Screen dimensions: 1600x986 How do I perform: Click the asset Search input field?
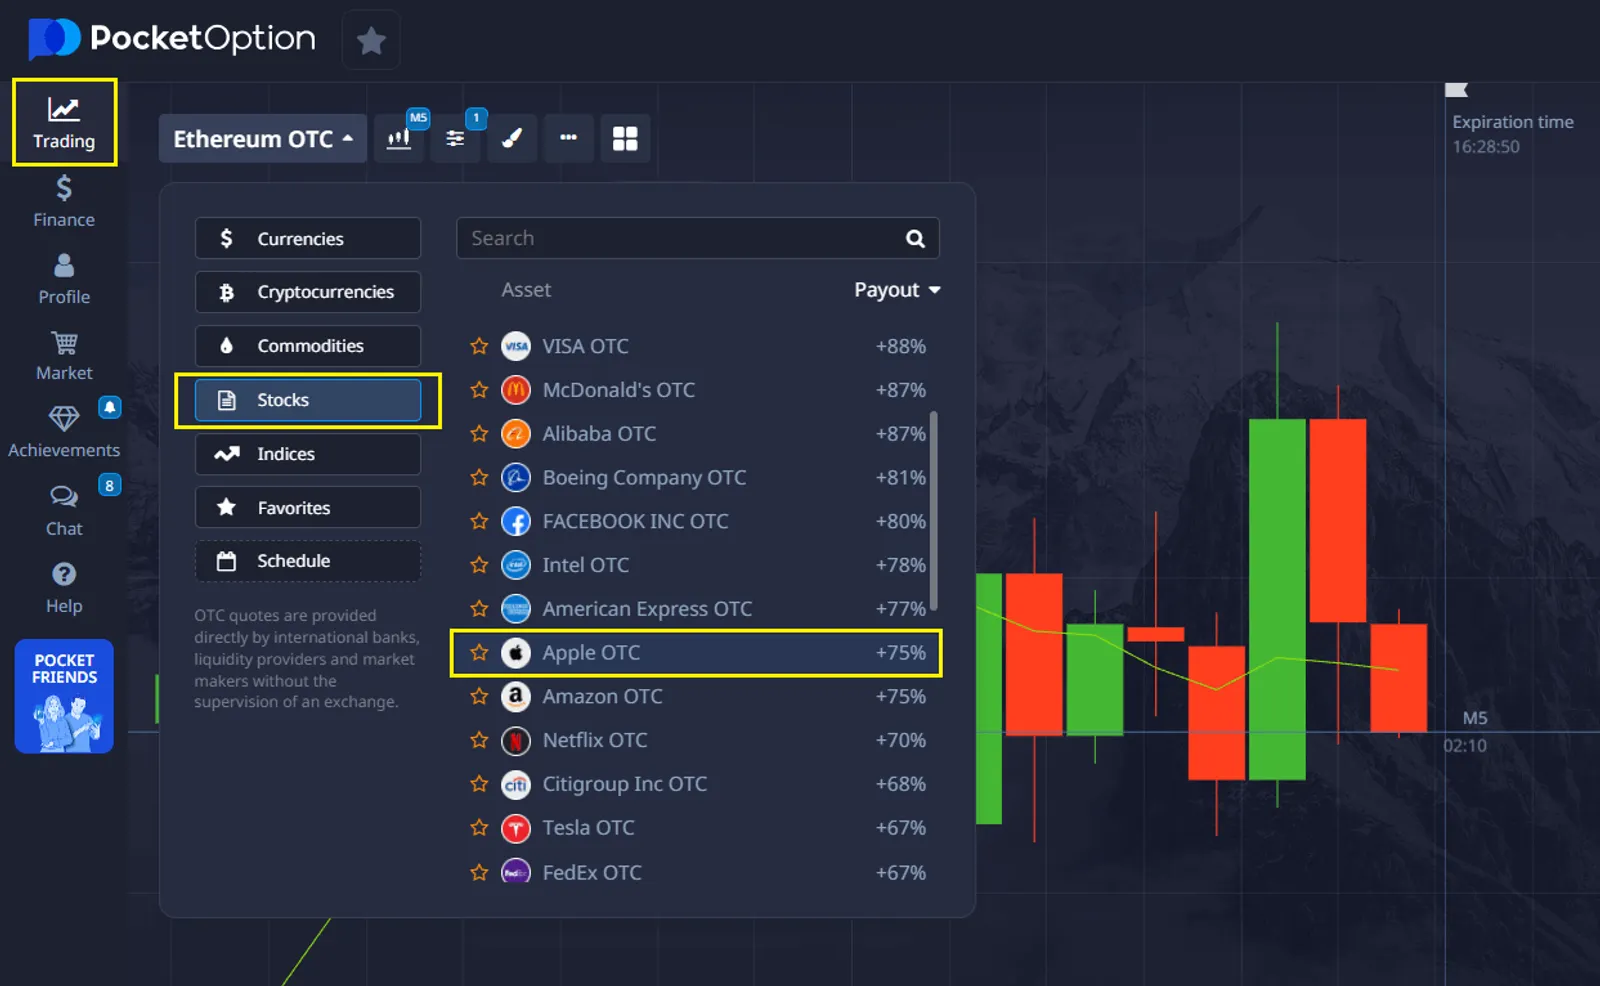coord(680,239)
